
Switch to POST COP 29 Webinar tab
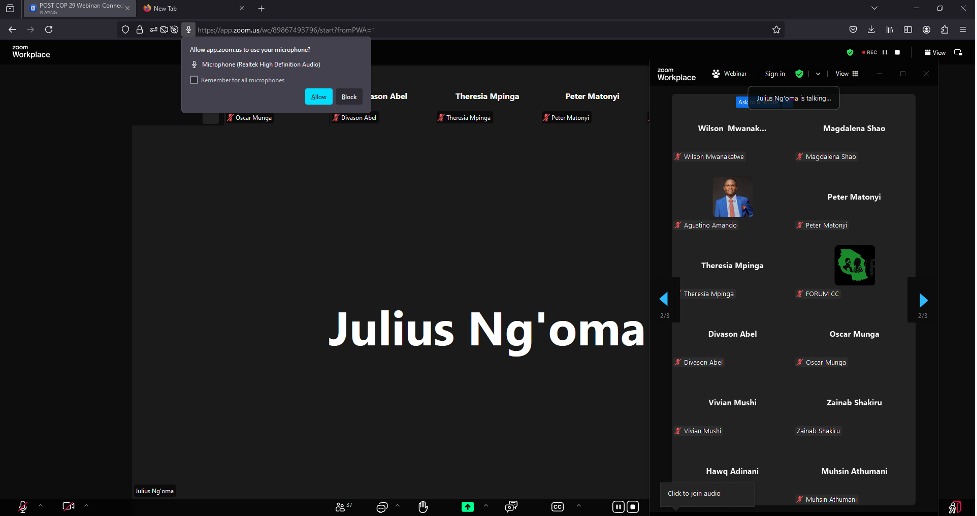(x=79, y=8)
